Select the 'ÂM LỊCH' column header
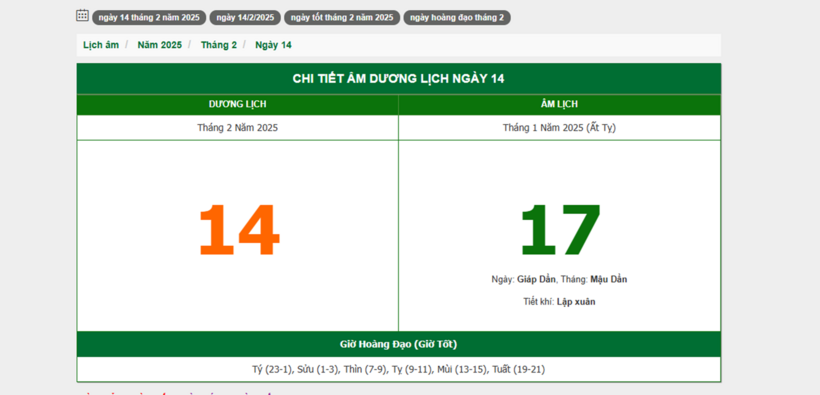The height and width of the screenshot is (395, 820). point(560,105)
